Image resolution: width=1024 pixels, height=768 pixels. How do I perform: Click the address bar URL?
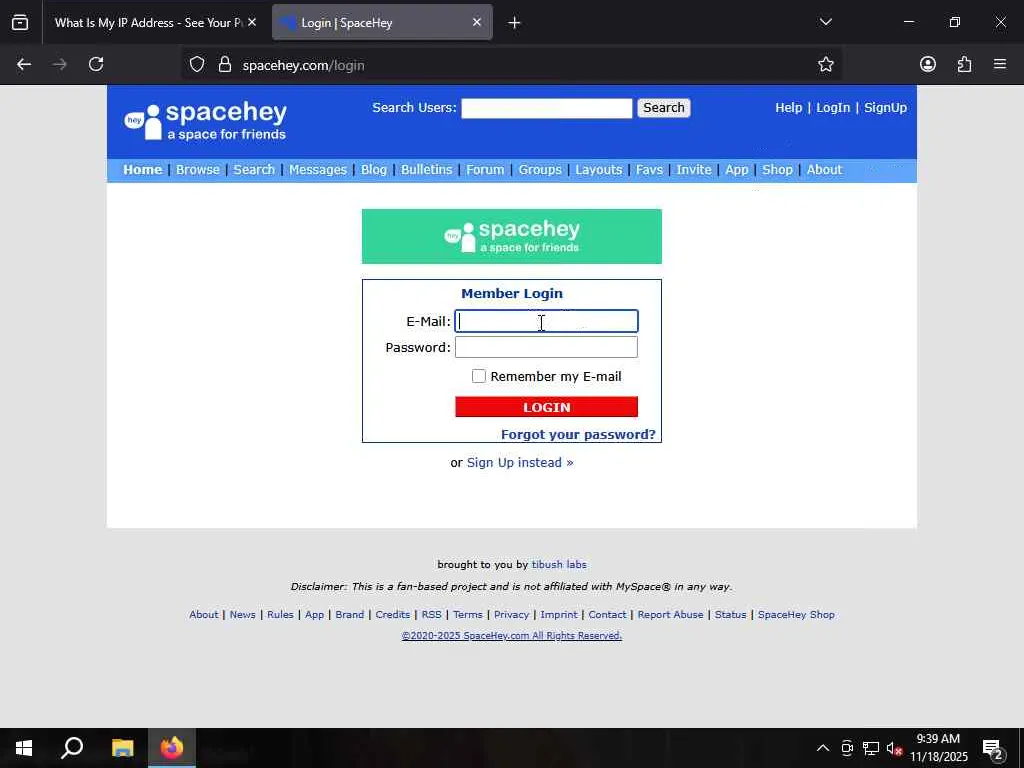(x=303, y=65)
